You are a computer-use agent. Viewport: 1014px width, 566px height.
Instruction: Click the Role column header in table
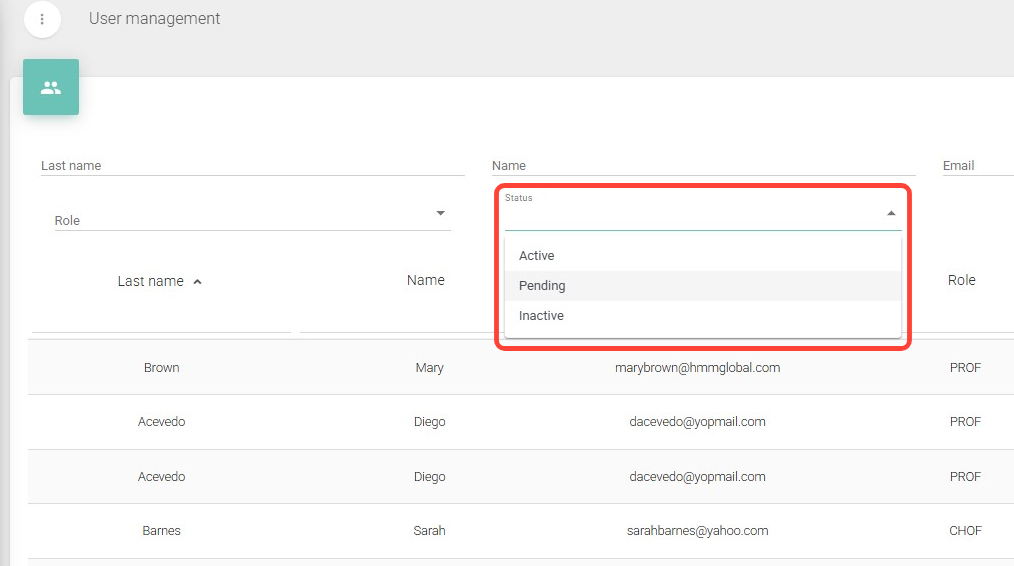point(961,280)
